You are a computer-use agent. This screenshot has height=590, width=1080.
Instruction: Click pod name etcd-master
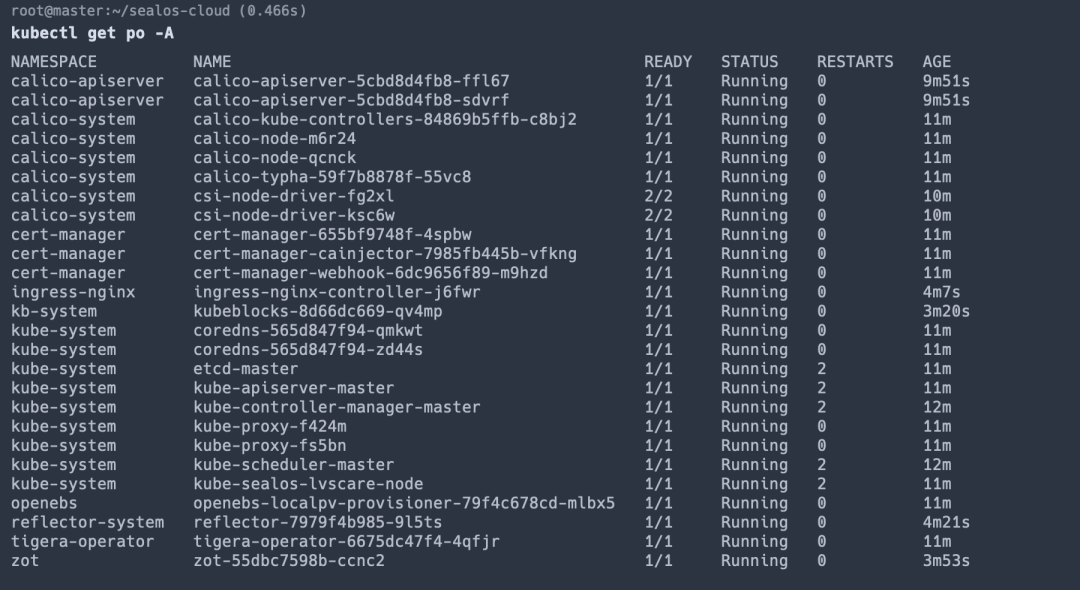click(246, 369)
